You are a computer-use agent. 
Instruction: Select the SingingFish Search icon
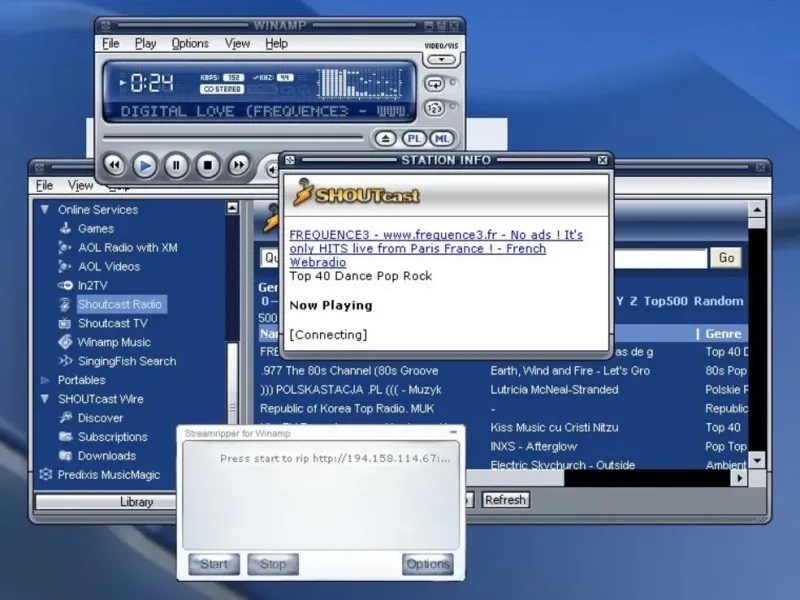tap(65, 361)
